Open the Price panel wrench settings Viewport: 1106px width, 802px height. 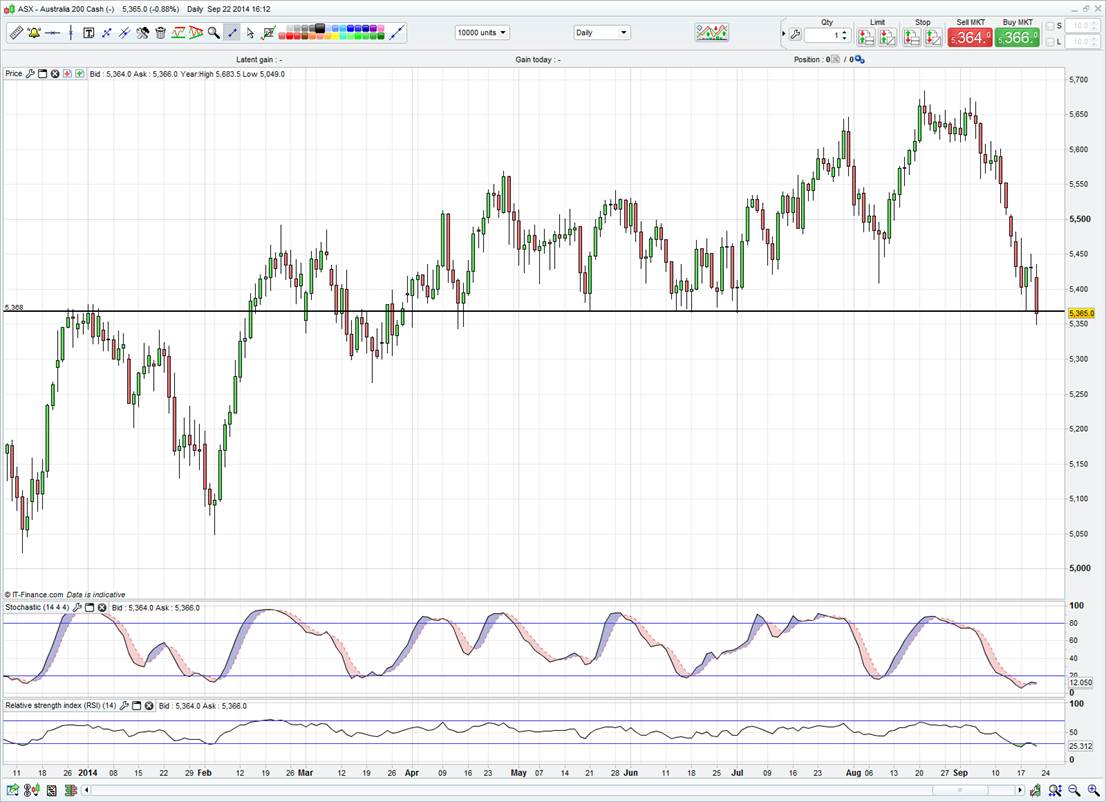(x=30, y=74)
